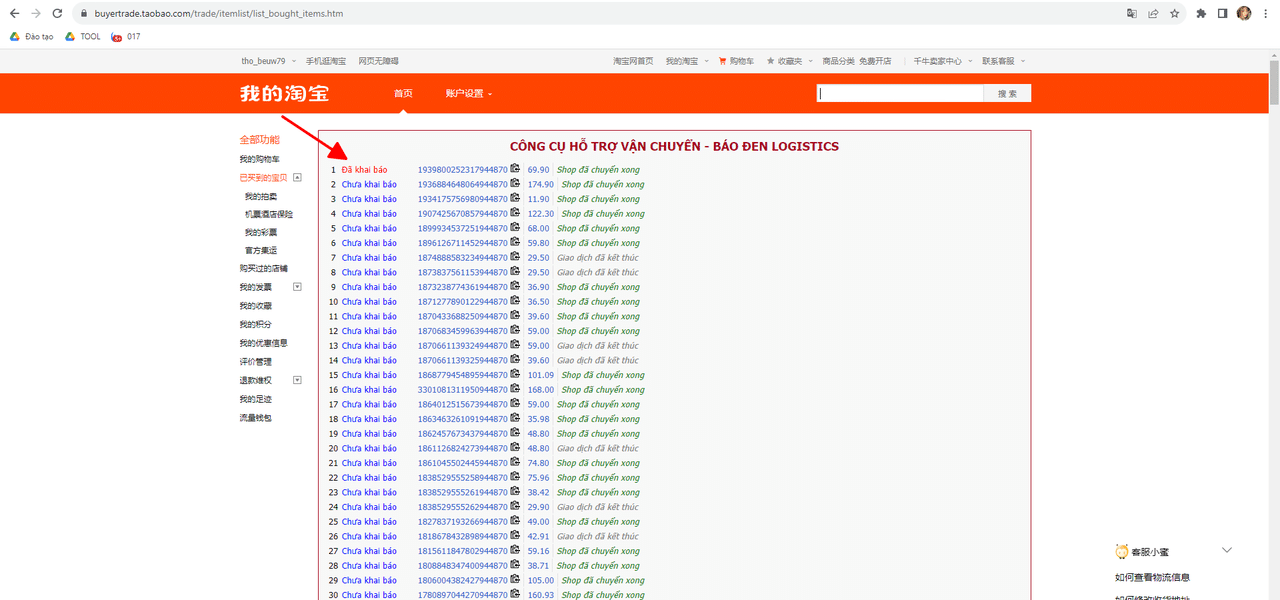Open the Chrome extensions puzzle icon
Image resolution: width=1280 pixels, height=600 pixels.
coord(1201,14)
